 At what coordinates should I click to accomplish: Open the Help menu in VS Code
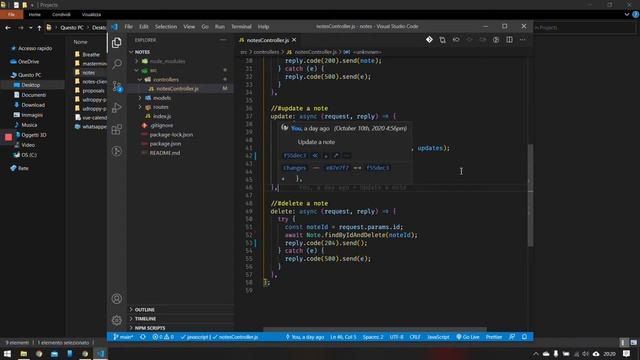(263, 27)
